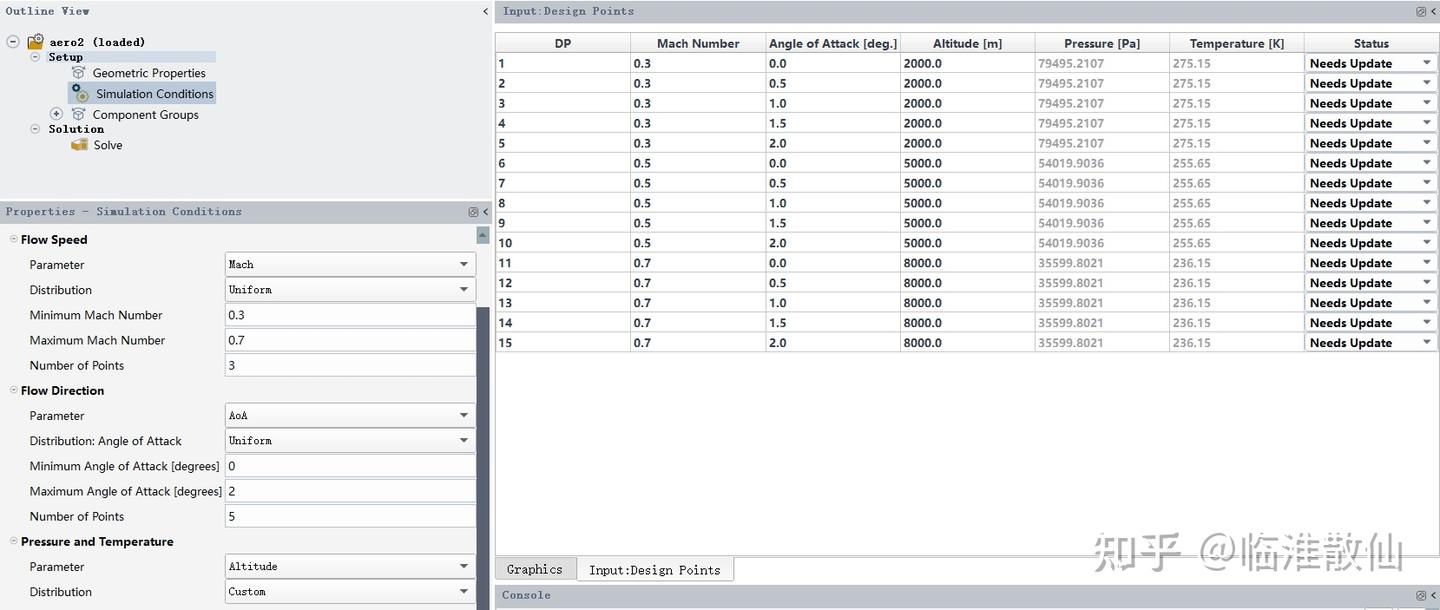Click design point number 13 cell
The height and width of the screenshot is (610, 1440).
563,303
